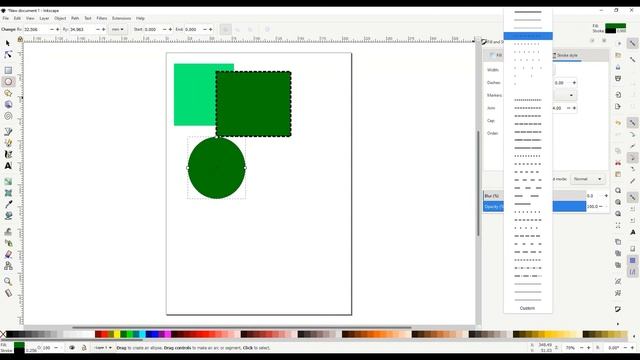The width and height of the screenshot is (640, 360).
Task: Click the fill color indicator at top right
Action: [x=616, y=26]
